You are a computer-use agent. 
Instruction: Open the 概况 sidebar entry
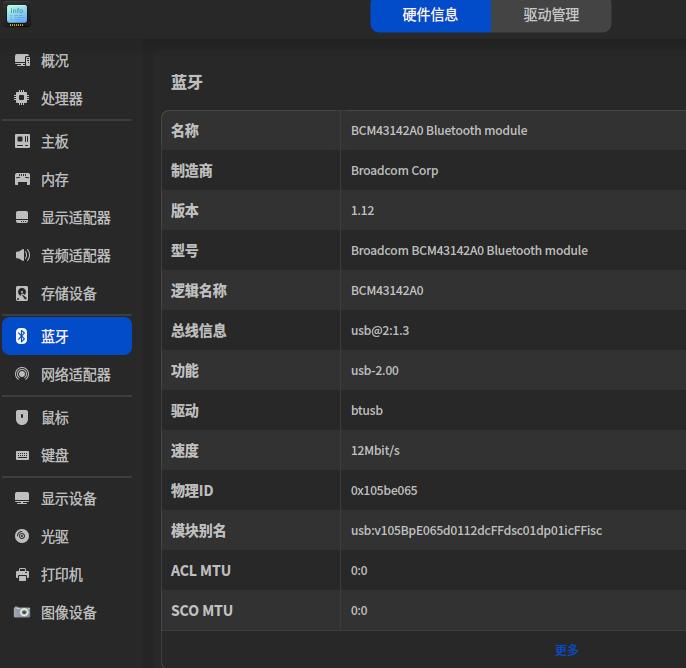click(x=67, y=60)
